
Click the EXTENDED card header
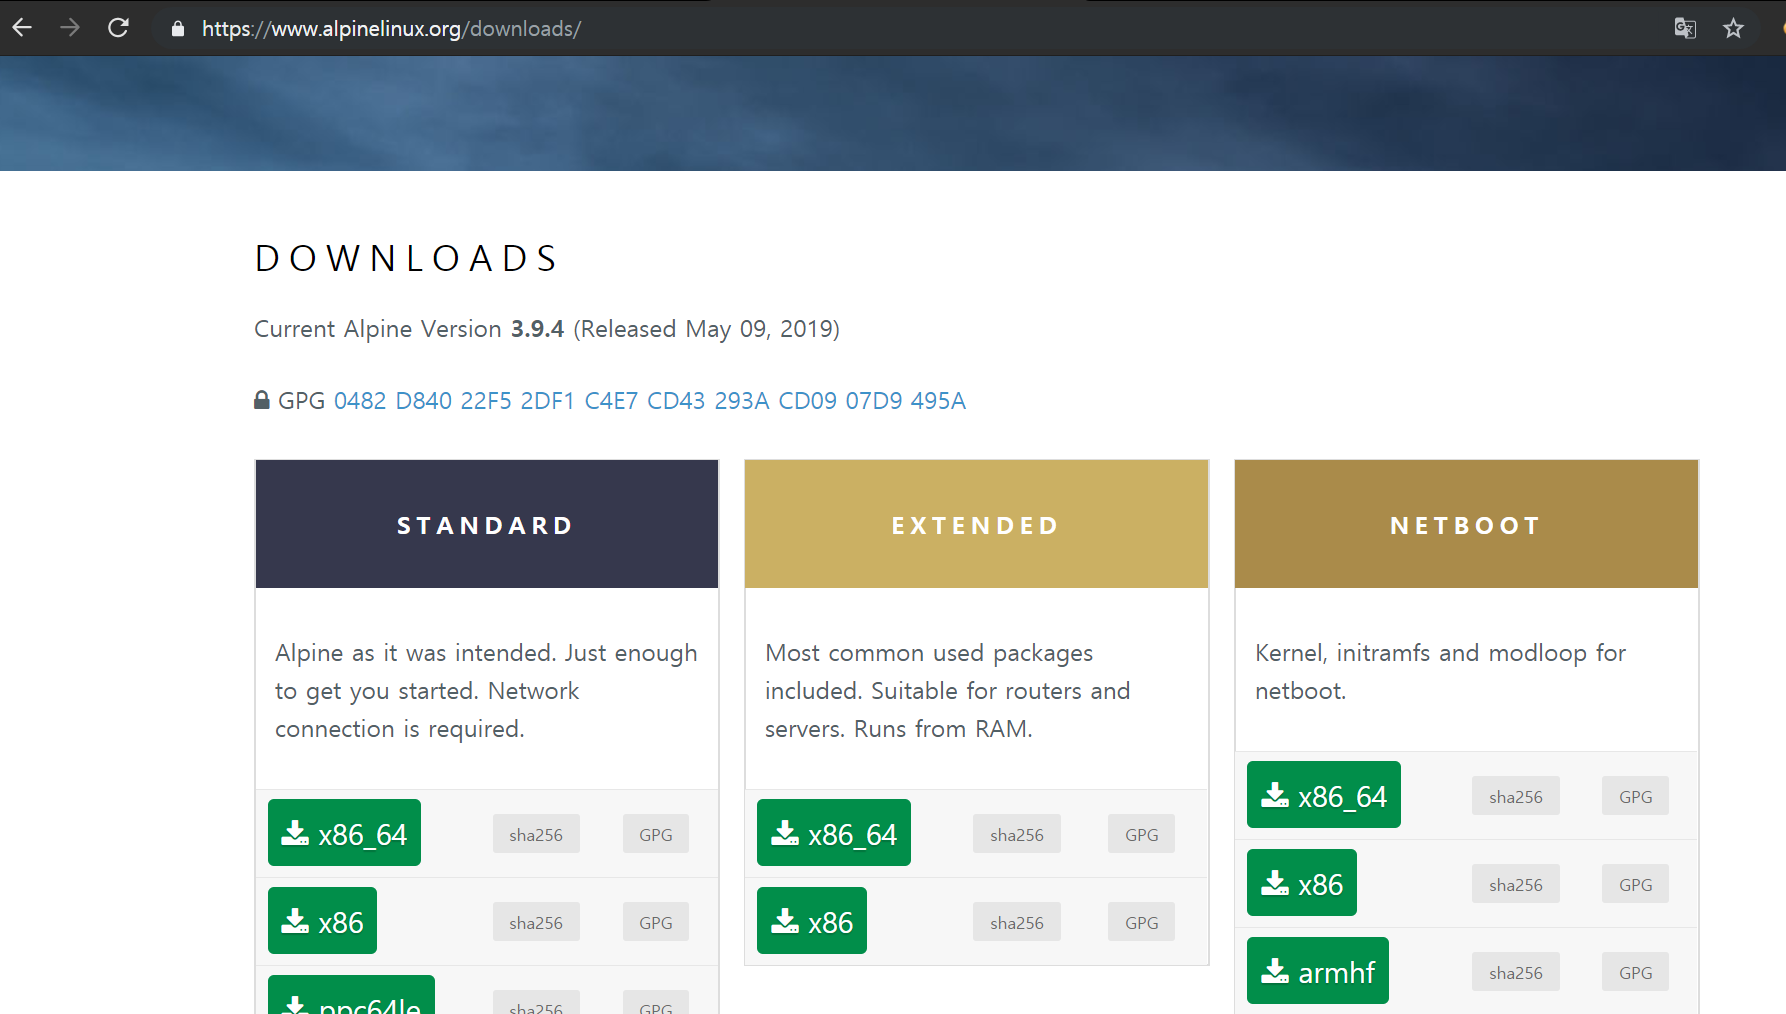(977, 524)
